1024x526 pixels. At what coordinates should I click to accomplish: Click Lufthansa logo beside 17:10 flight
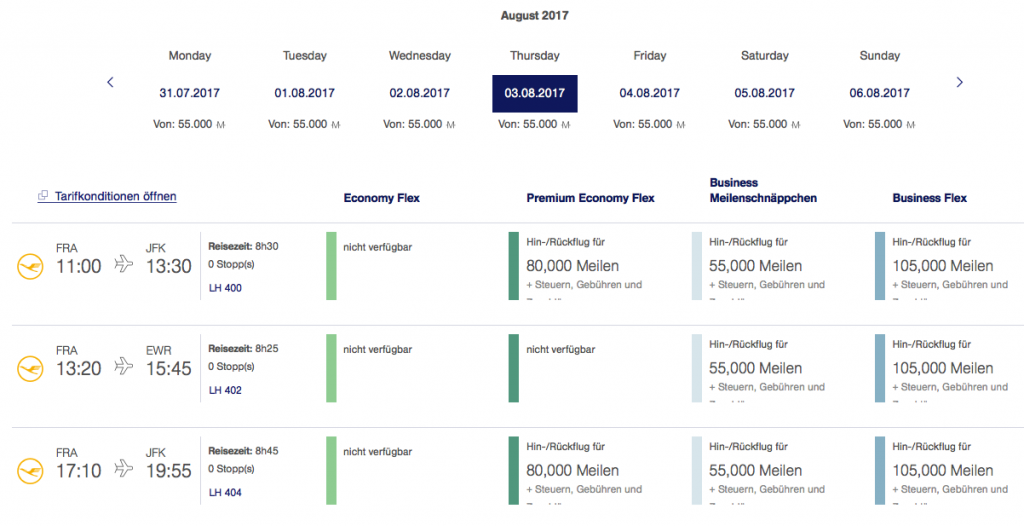pos(31,470)
